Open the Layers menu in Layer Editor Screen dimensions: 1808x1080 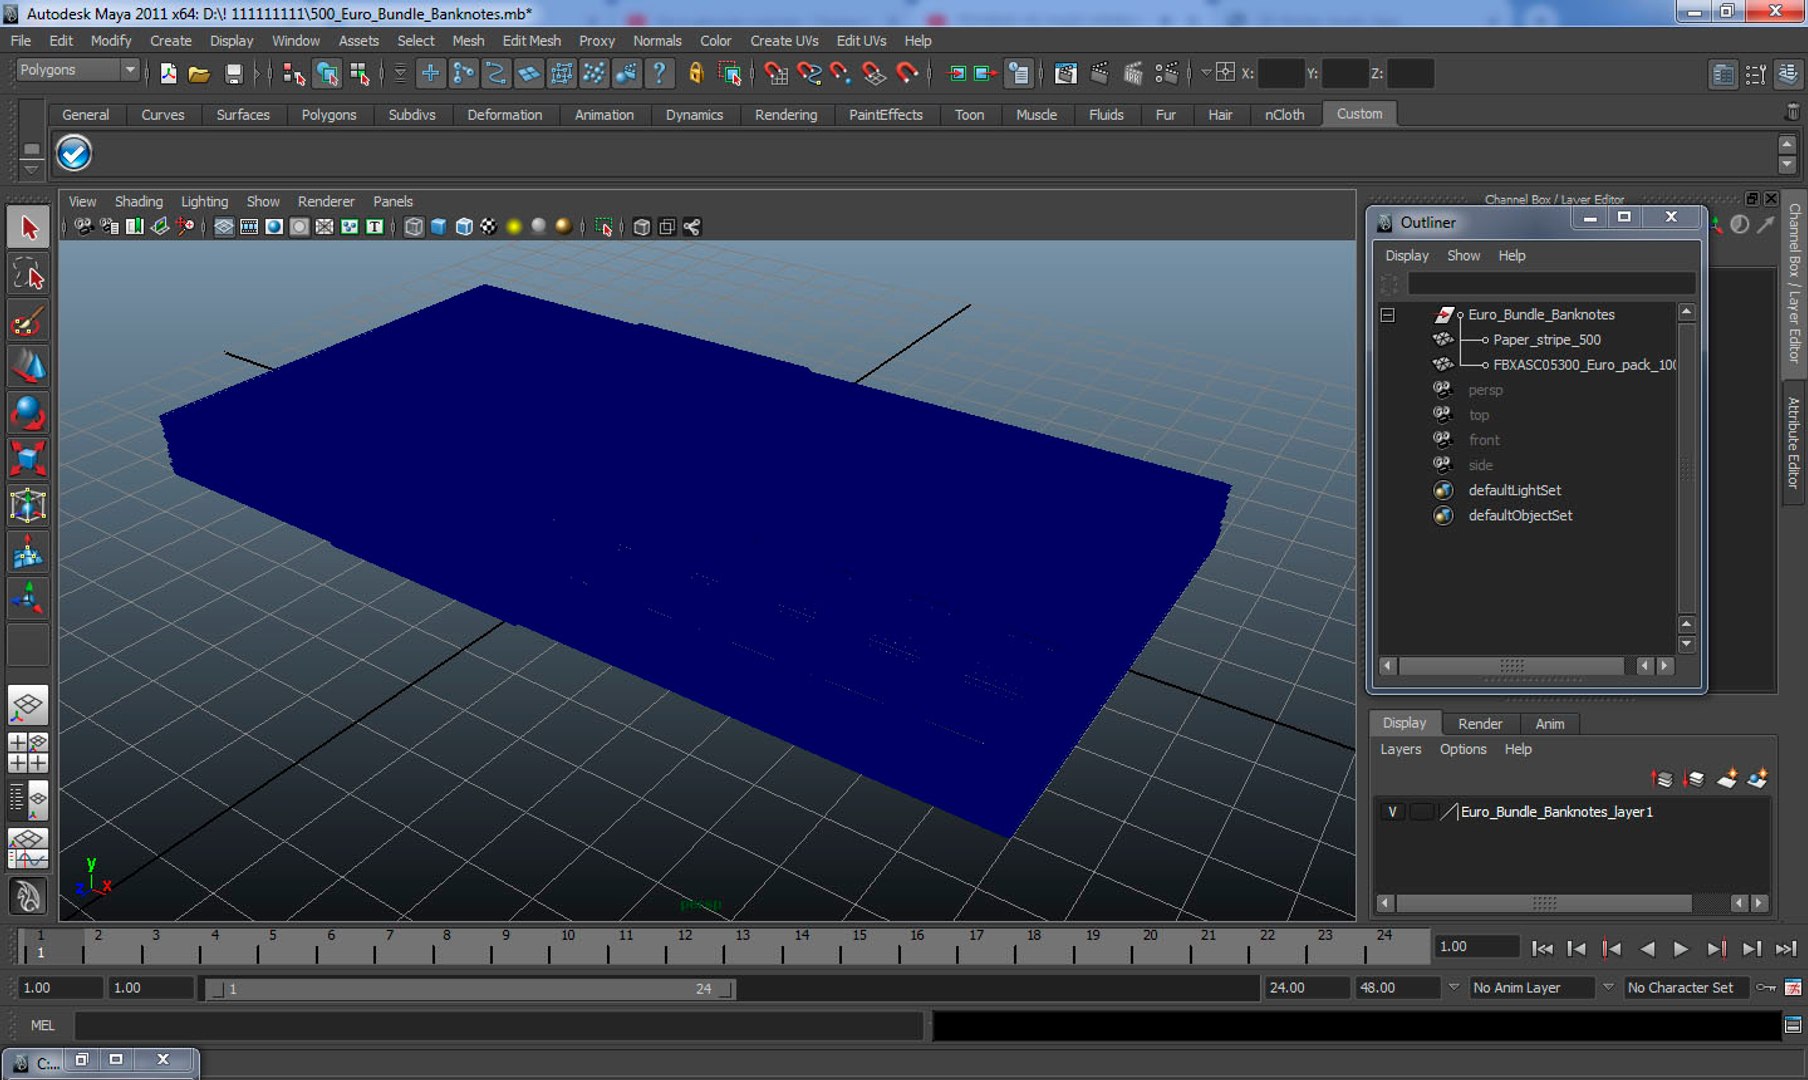1400,749
